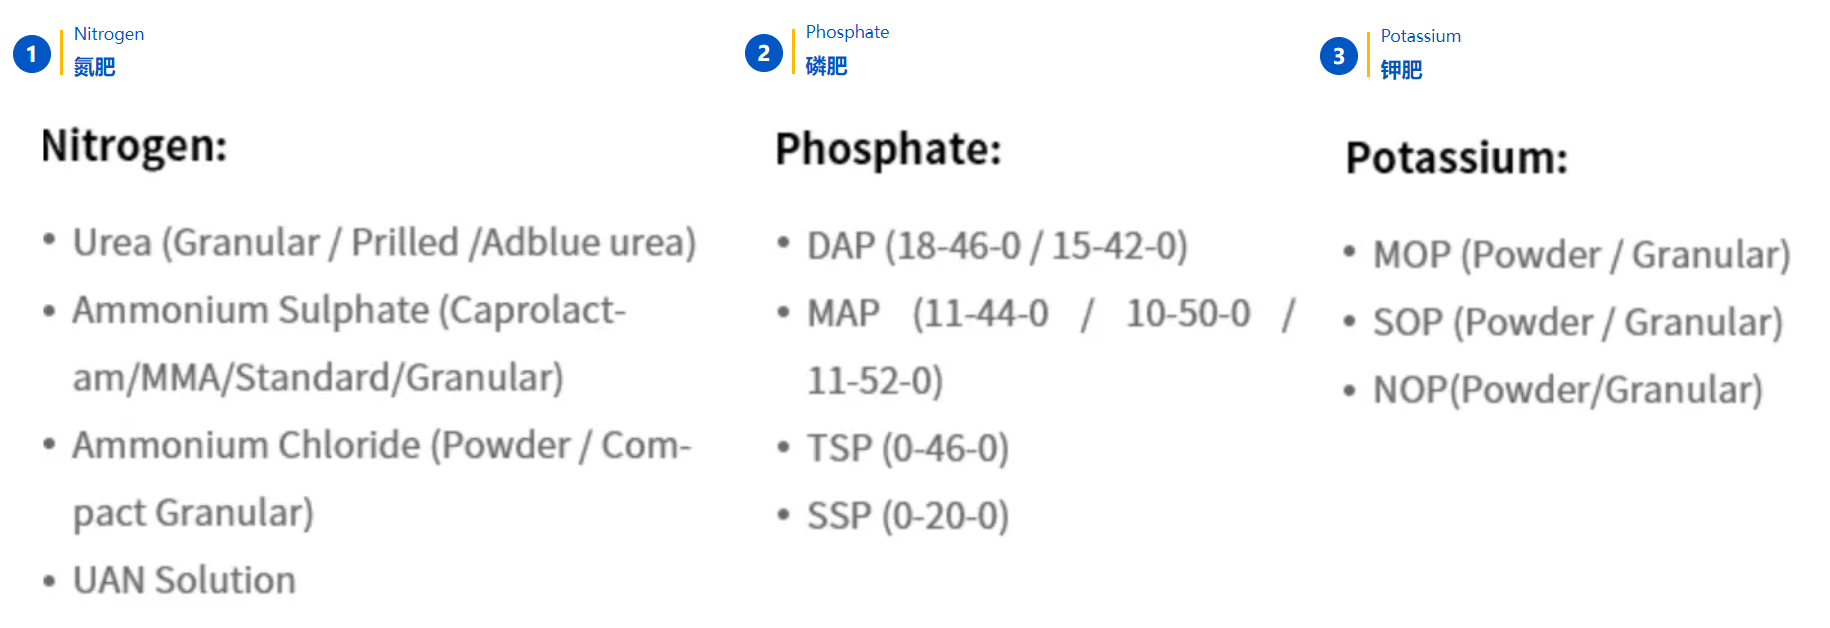Viewport: 1830px width, 628px height.
Task: Select the NOP(Powder/Granular) list item
Action: point(1567,390)
